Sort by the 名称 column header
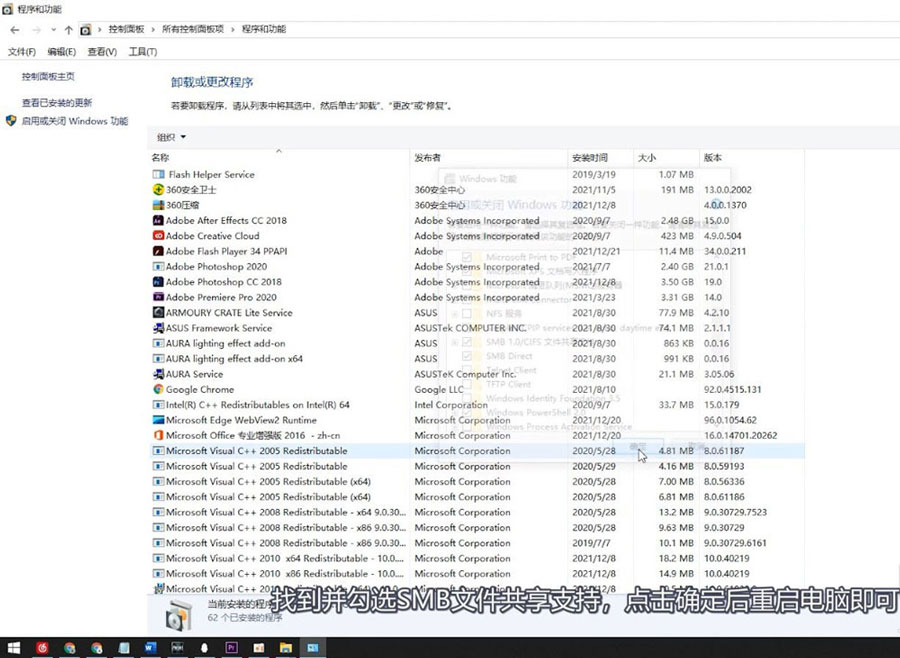This screenshot has width=900, height=658. pos(279,157)
